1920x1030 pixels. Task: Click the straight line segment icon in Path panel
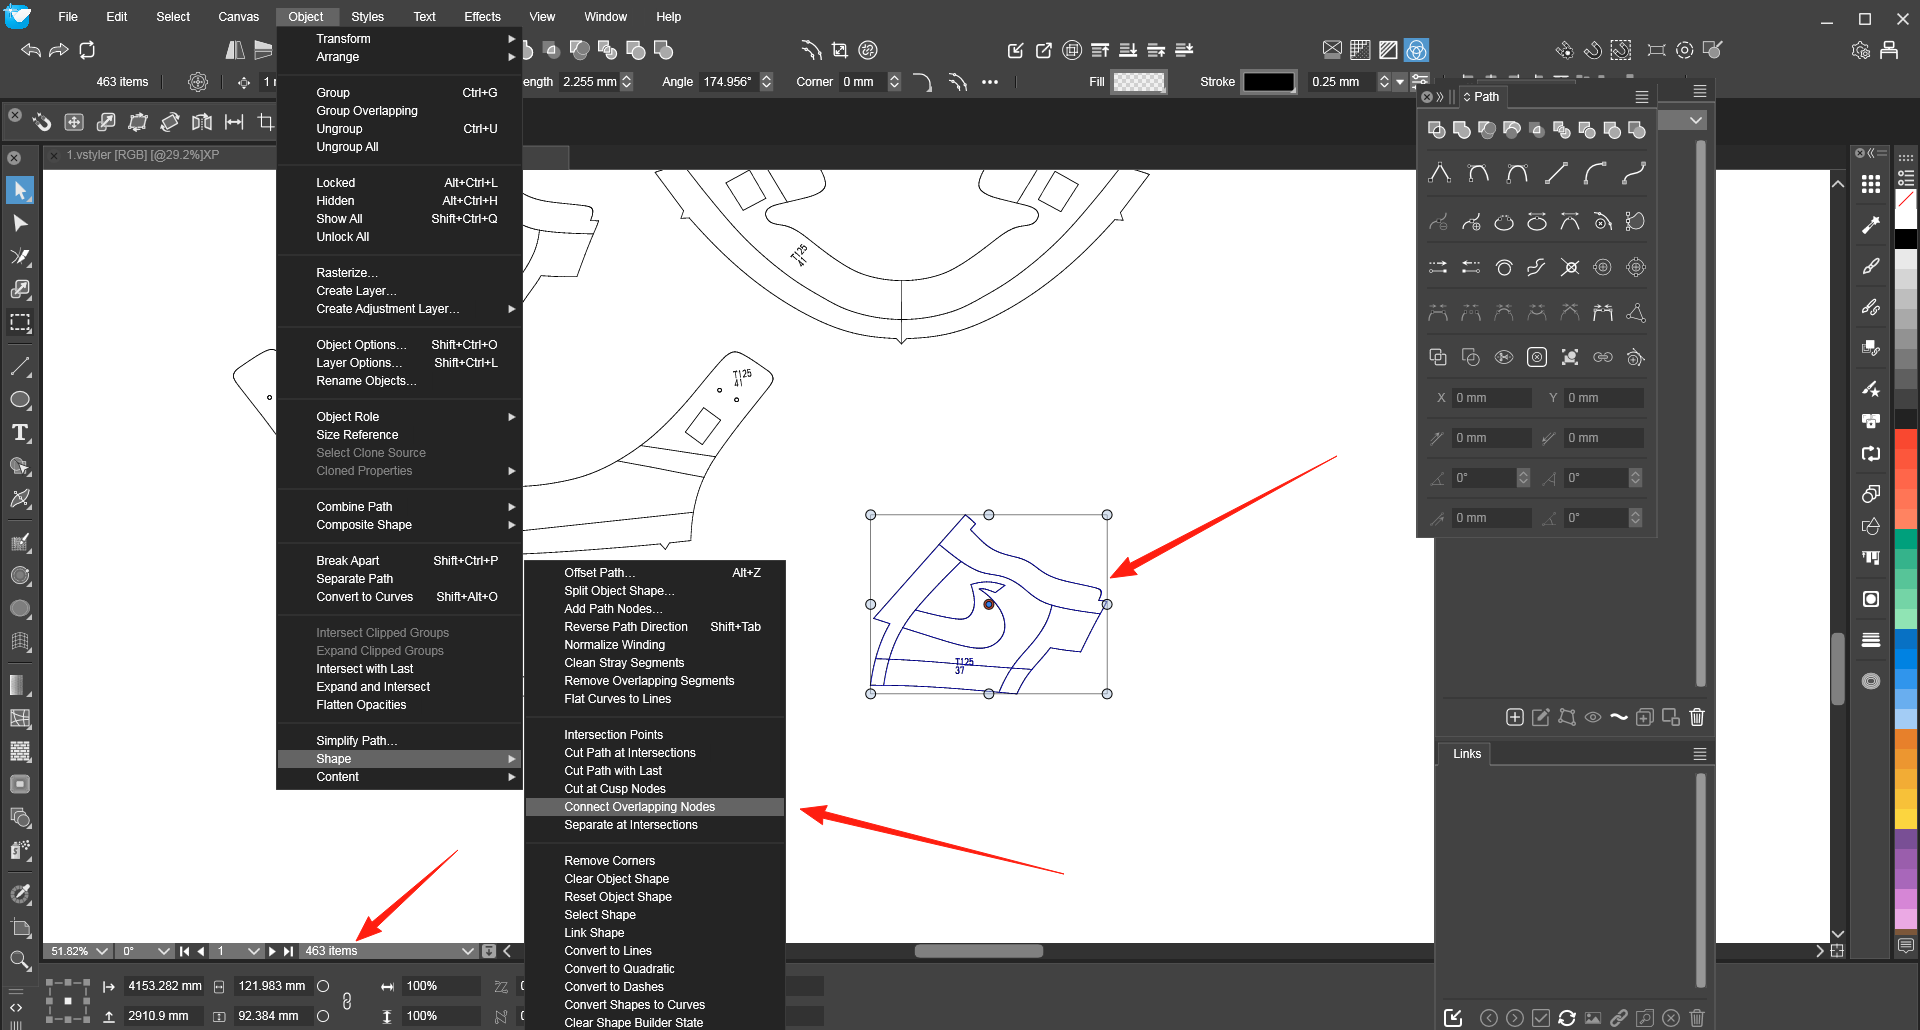click(1556, 173)
